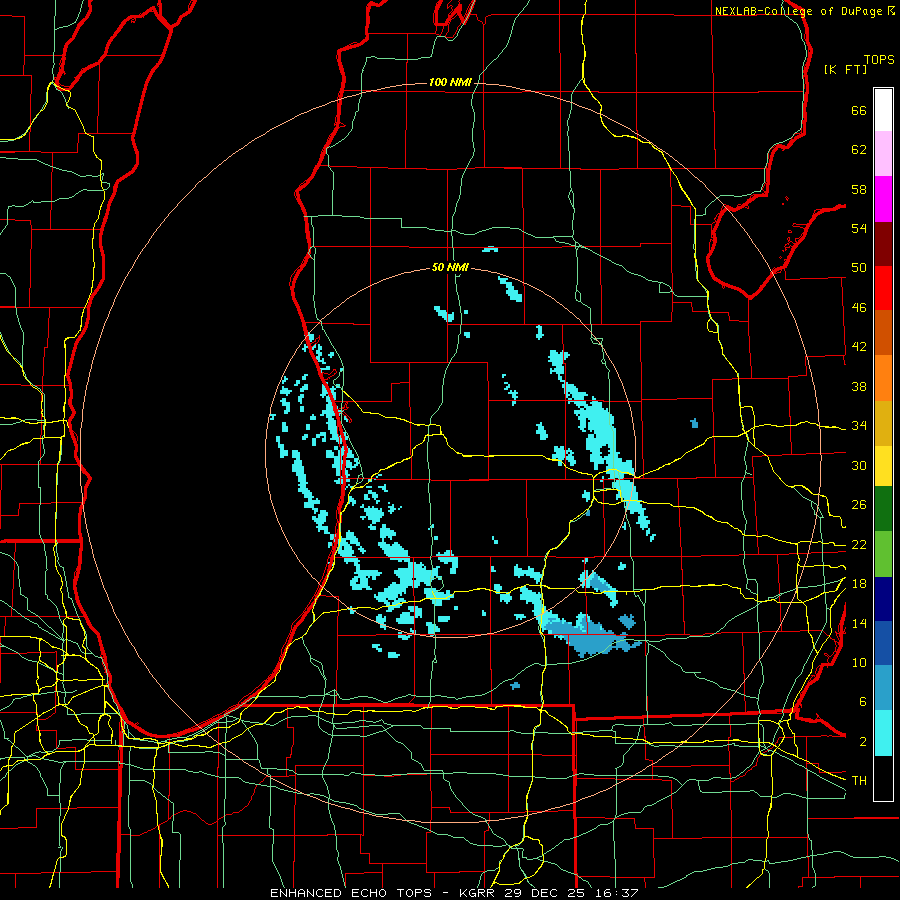Click the dark orange 46 kft legend swatch

[883, 333]
